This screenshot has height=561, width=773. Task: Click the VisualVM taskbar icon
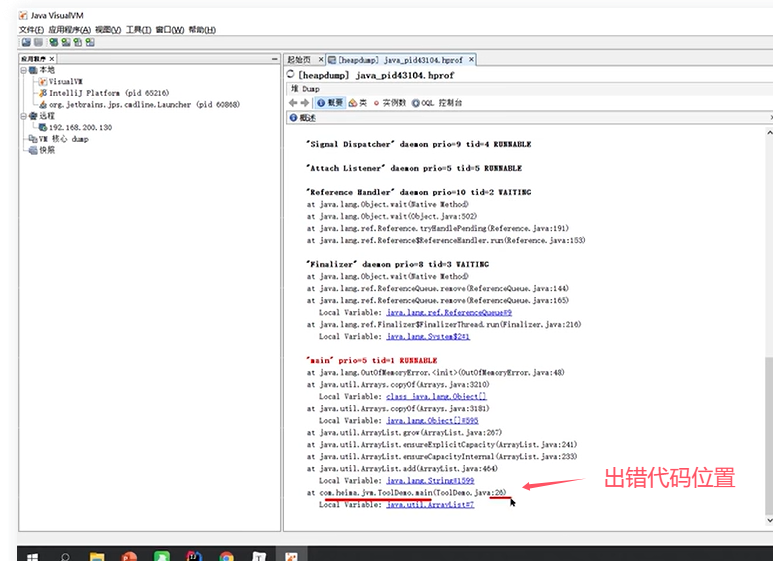291,556
